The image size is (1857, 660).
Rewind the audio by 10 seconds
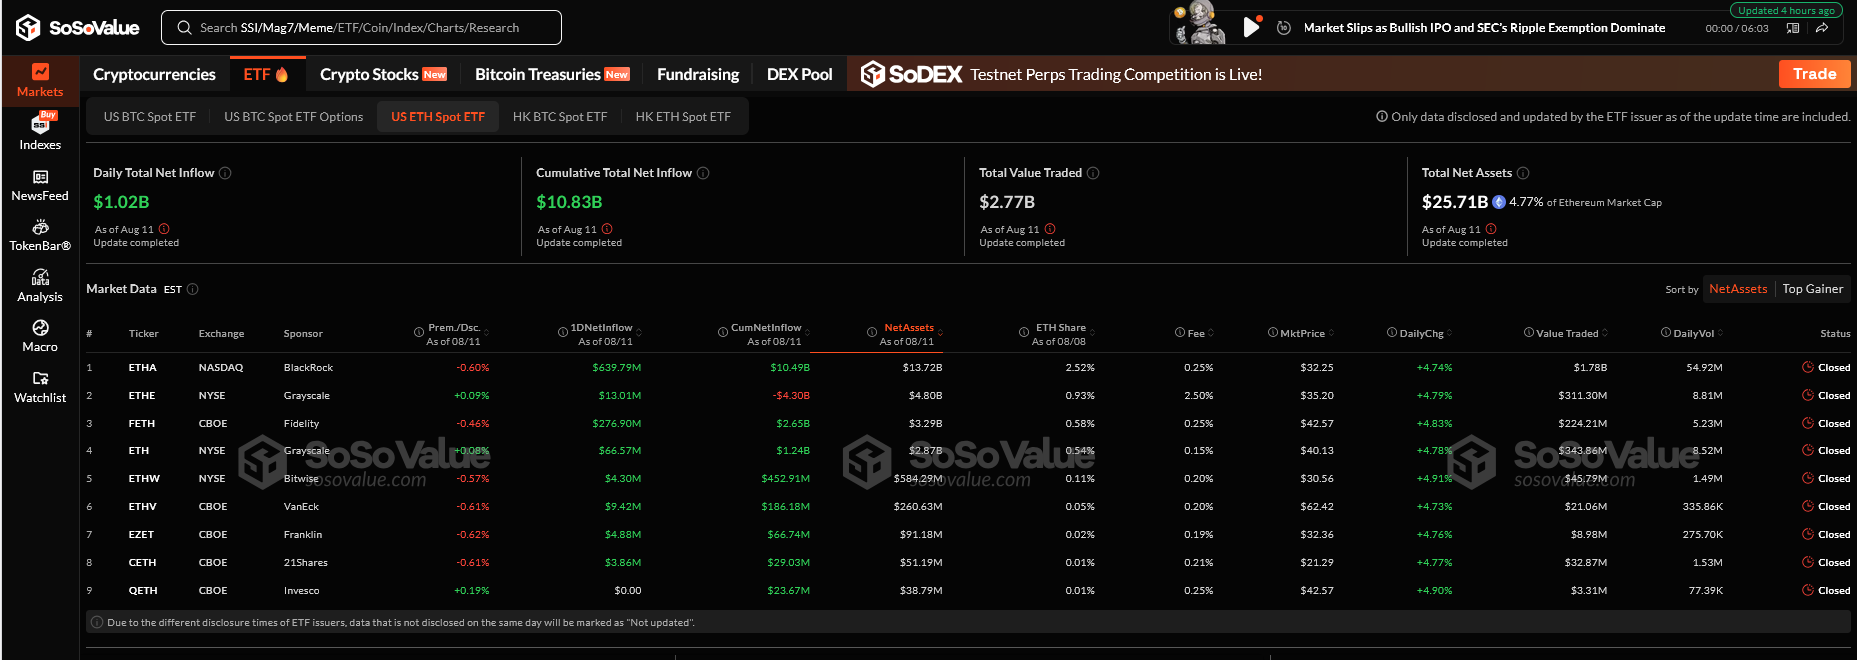1284,28
